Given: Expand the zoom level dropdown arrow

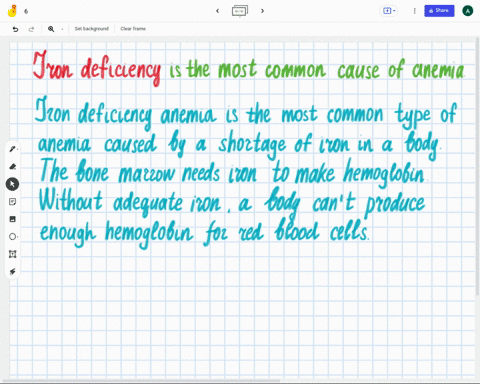Looking at the screenshot, I should click(62, 29).
